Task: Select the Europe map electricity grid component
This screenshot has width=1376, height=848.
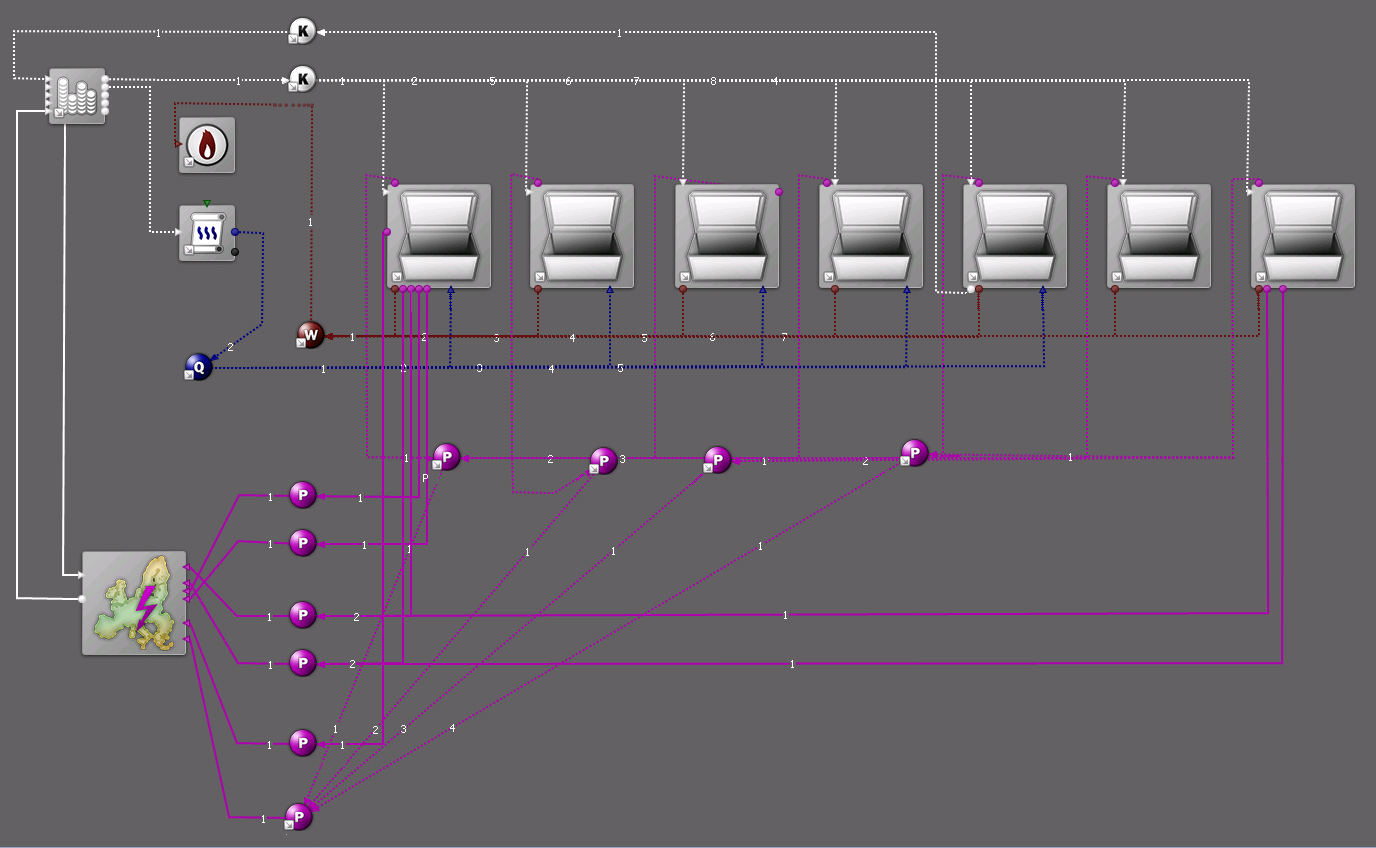Action: point(134,603)
